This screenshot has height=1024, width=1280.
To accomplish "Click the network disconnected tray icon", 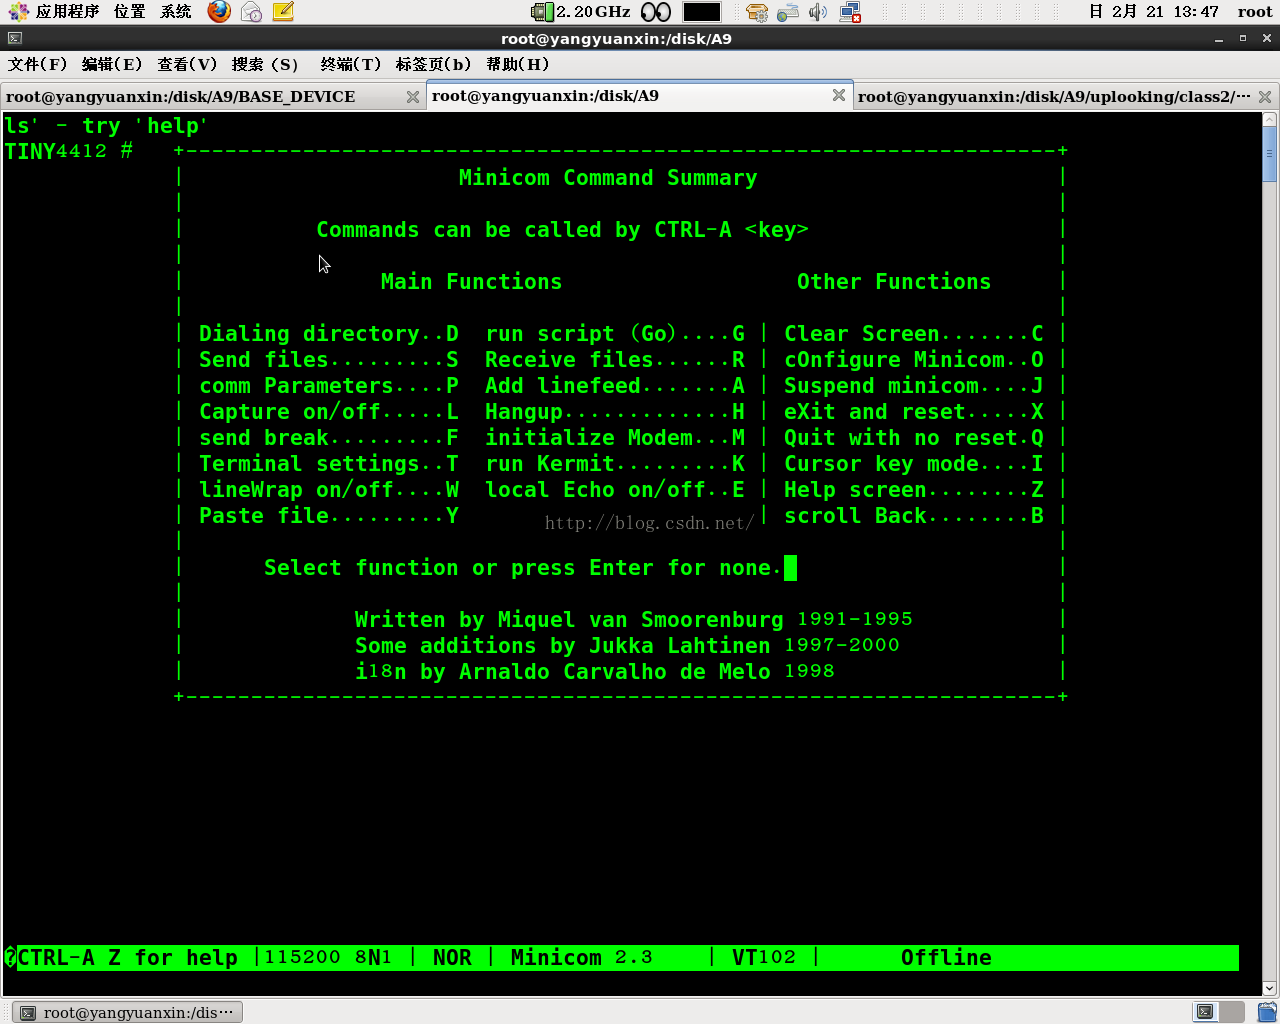I will coord(850,12).
